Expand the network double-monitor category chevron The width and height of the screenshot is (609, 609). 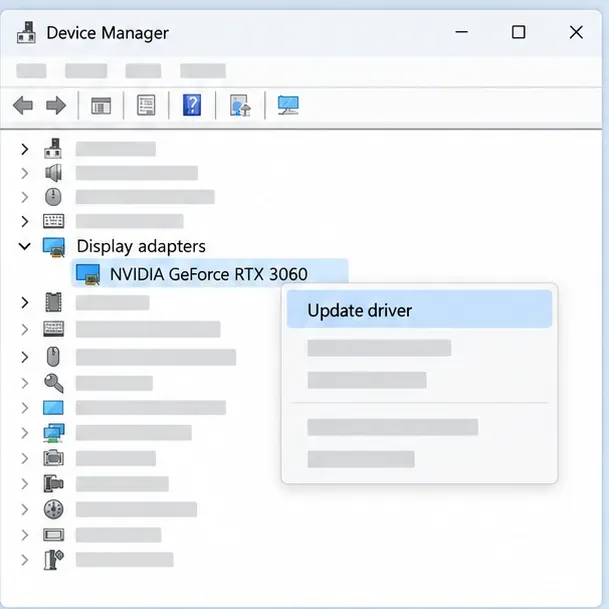click(x=25, y=433)
